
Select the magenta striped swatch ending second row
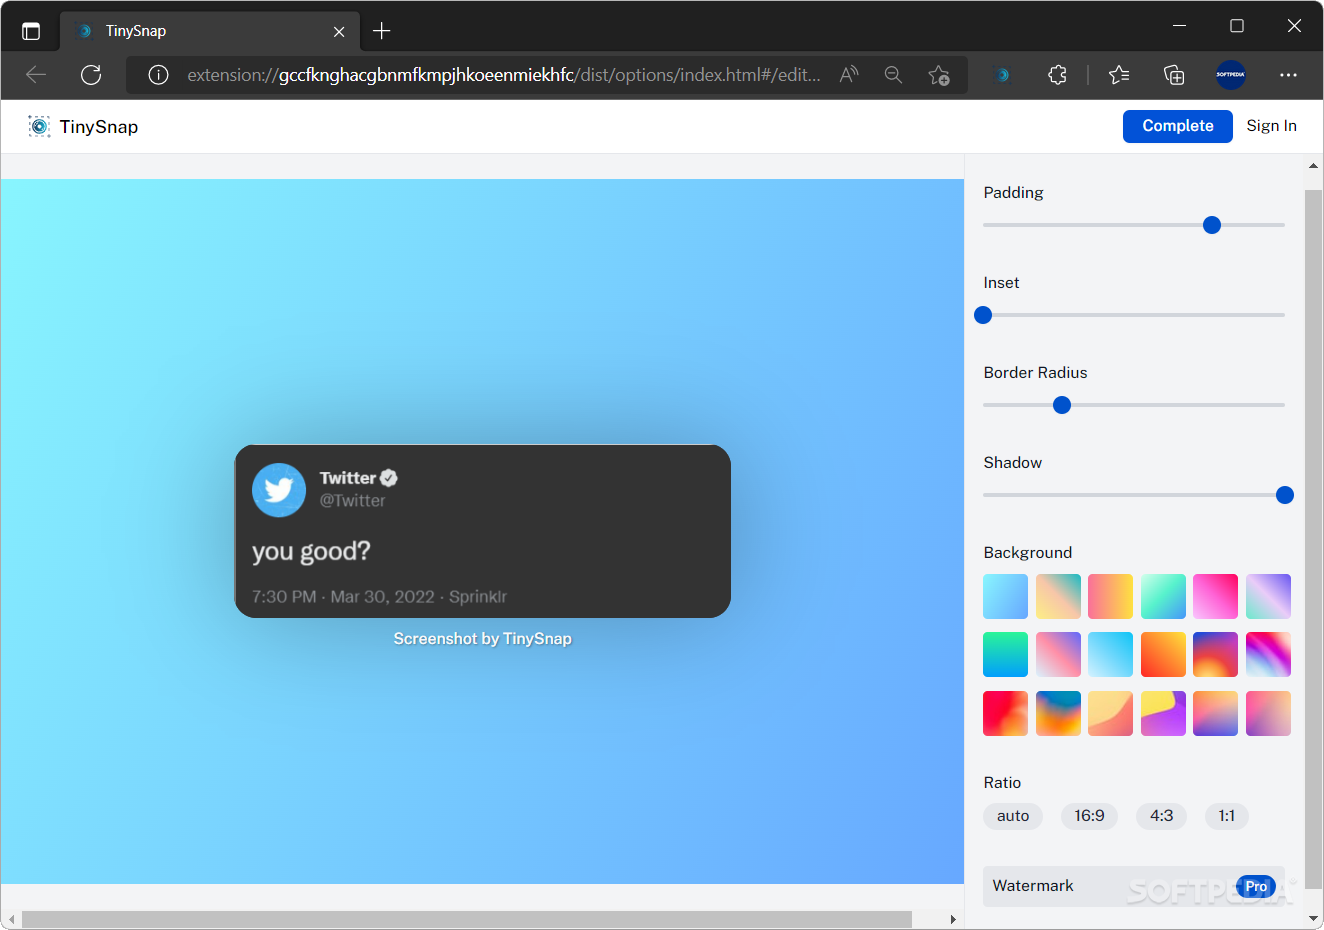(x=1268, y=655)
